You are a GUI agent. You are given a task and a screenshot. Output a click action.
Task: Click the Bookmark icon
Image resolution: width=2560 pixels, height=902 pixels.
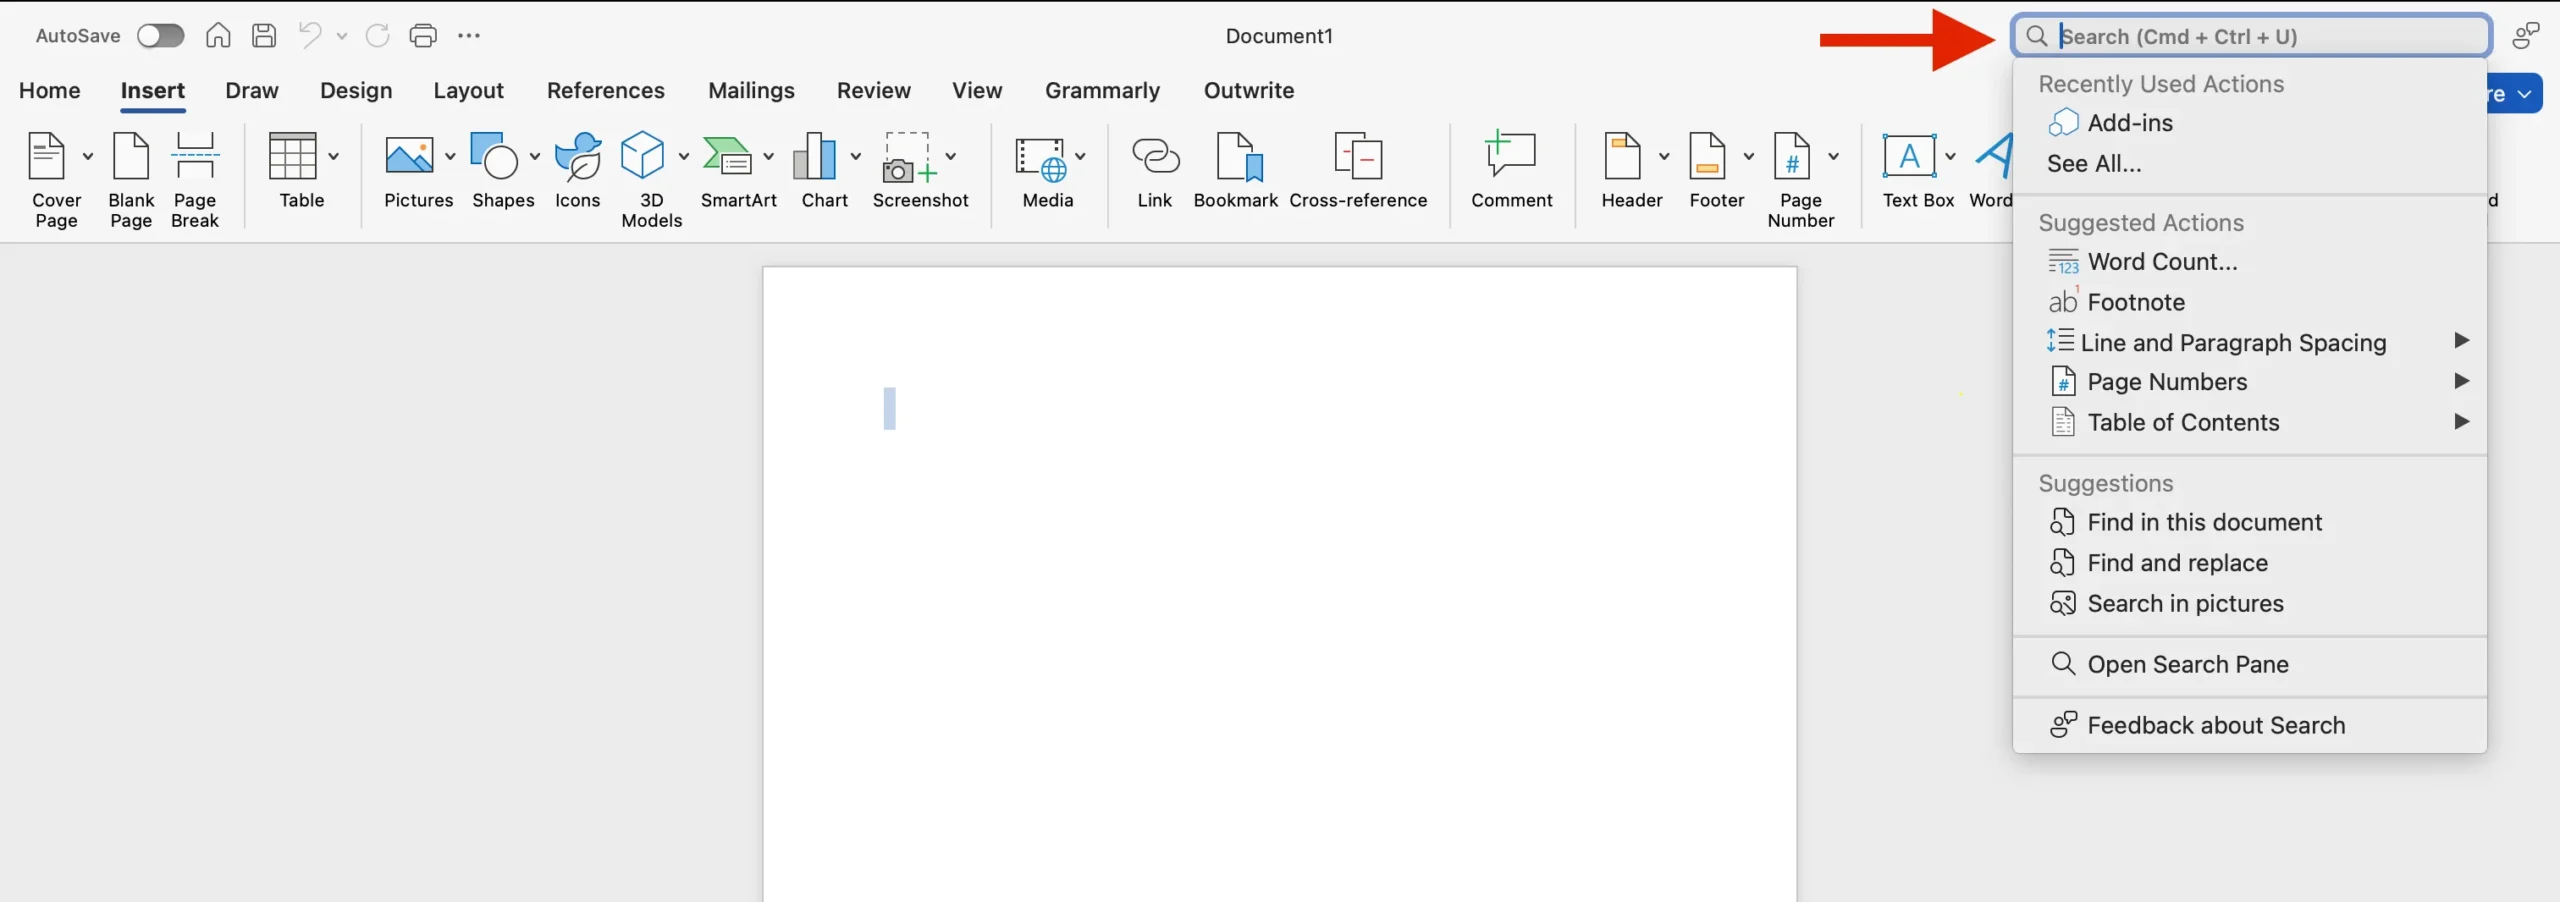[1236, 170]
